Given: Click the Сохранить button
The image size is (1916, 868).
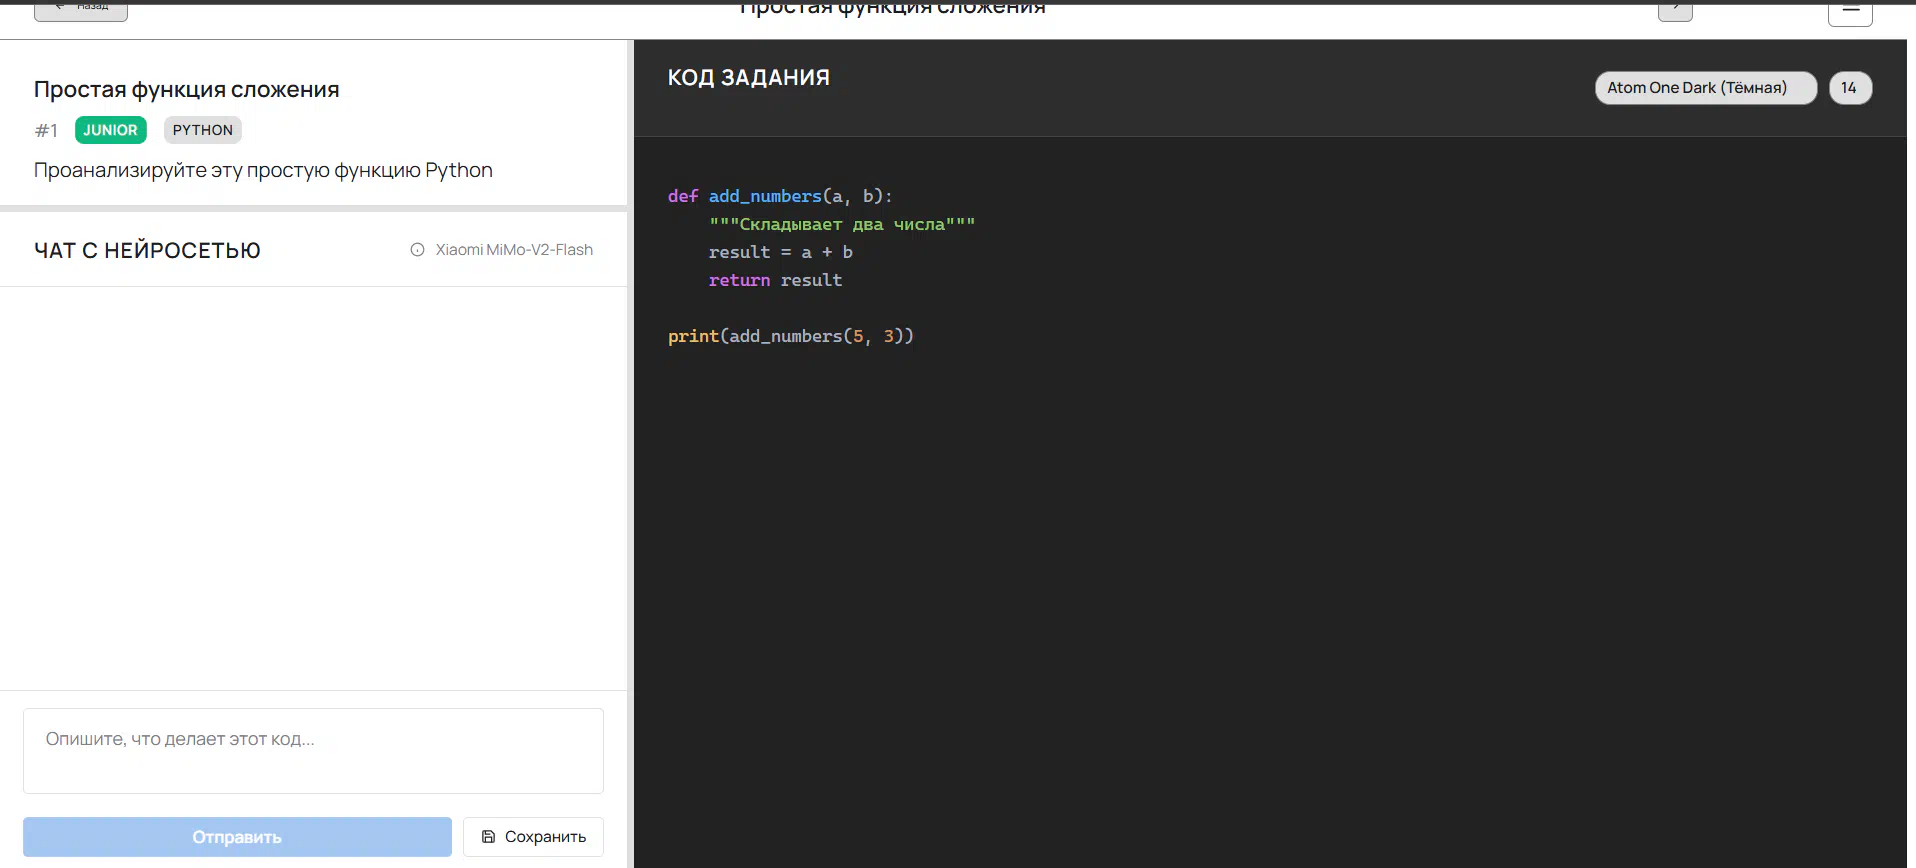Looking at the screenshot, I should pyautogui.click(x=533, y=837).
